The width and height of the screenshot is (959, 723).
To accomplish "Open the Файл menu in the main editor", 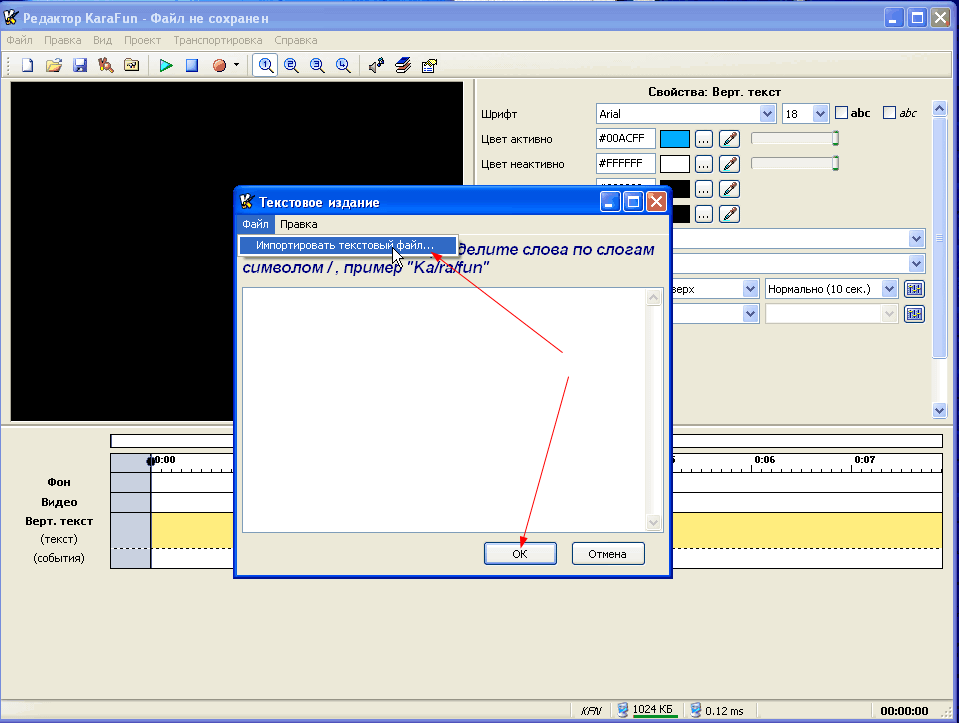I will (x=20, y=40).
